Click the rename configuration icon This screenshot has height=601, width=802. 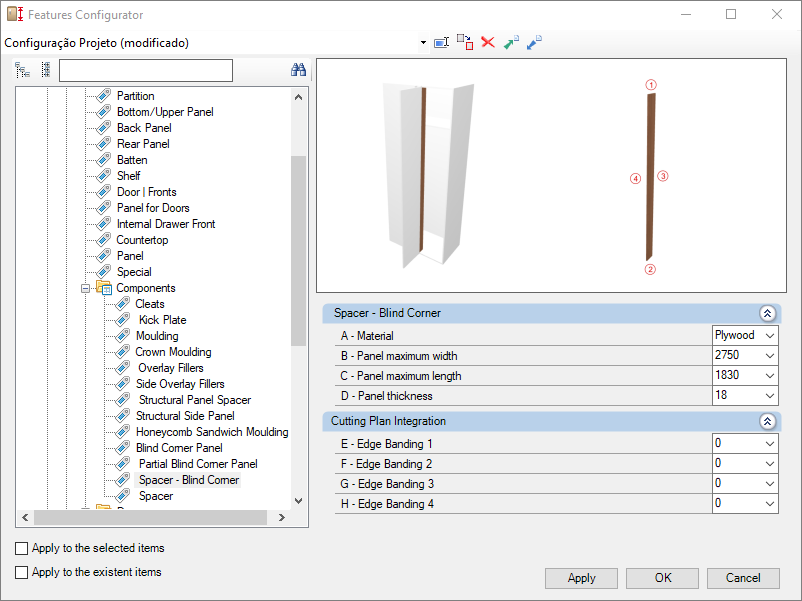click(x=441, y=43)
